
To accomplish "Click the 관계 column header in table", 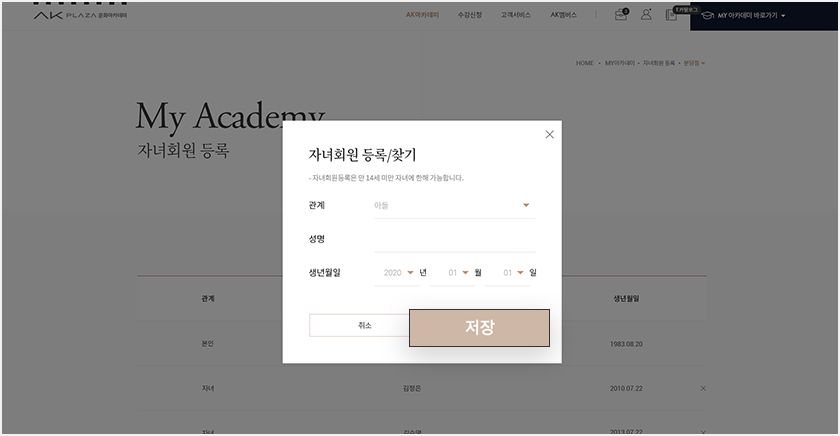I will pyautogui.click(x=208, y=299).
